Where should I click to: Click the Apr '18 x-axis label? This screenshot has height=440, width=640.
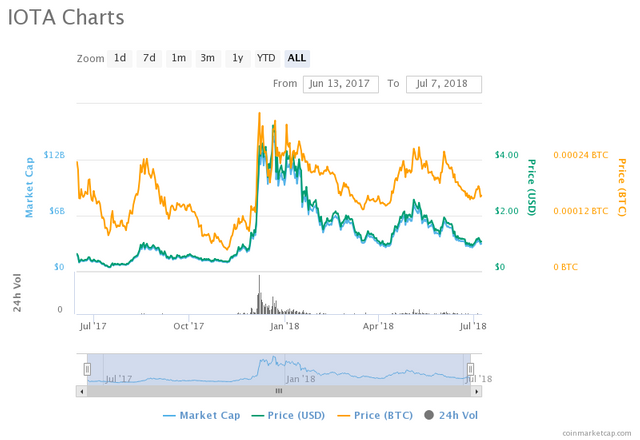point(378,326)
